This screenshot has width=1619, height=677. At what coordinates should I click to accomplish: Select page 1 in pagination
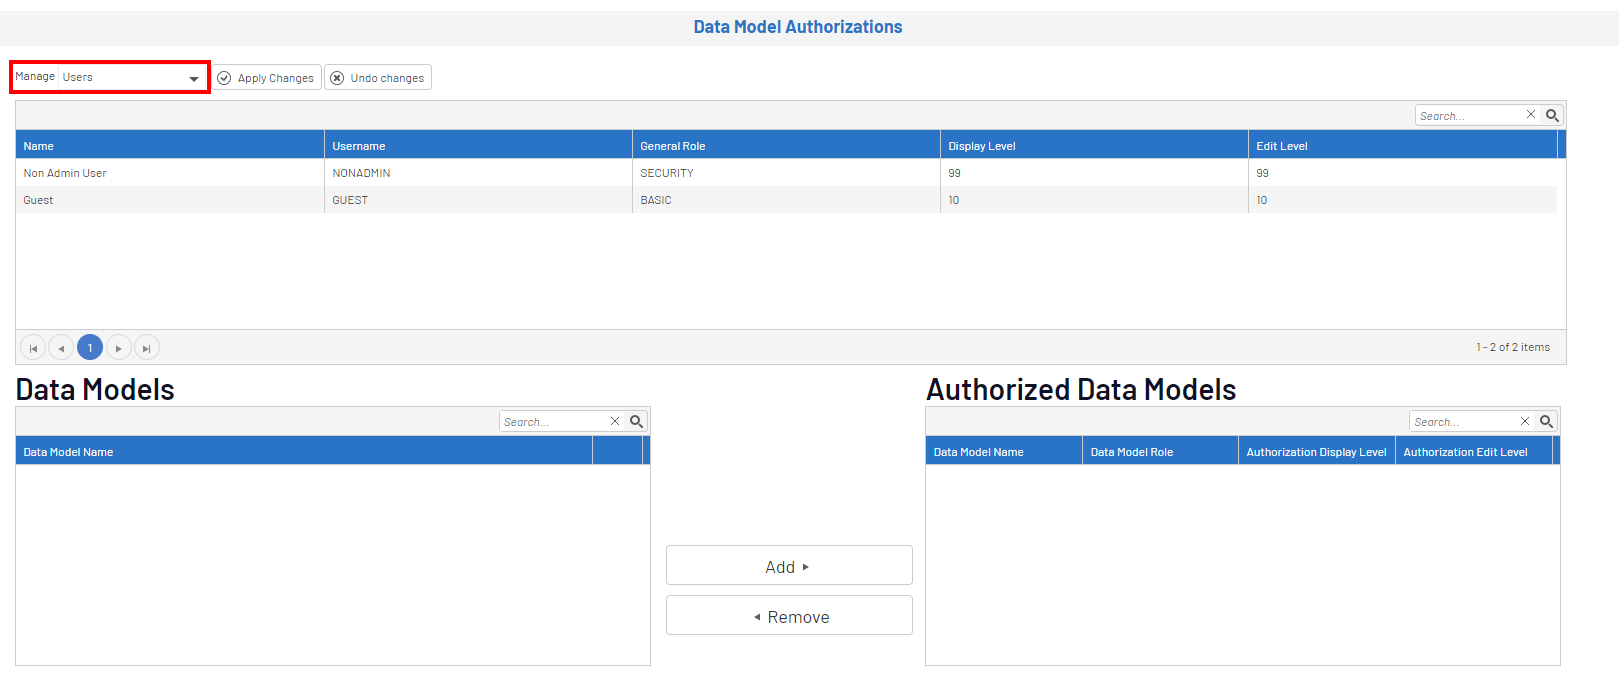click(x=90, y=348)
